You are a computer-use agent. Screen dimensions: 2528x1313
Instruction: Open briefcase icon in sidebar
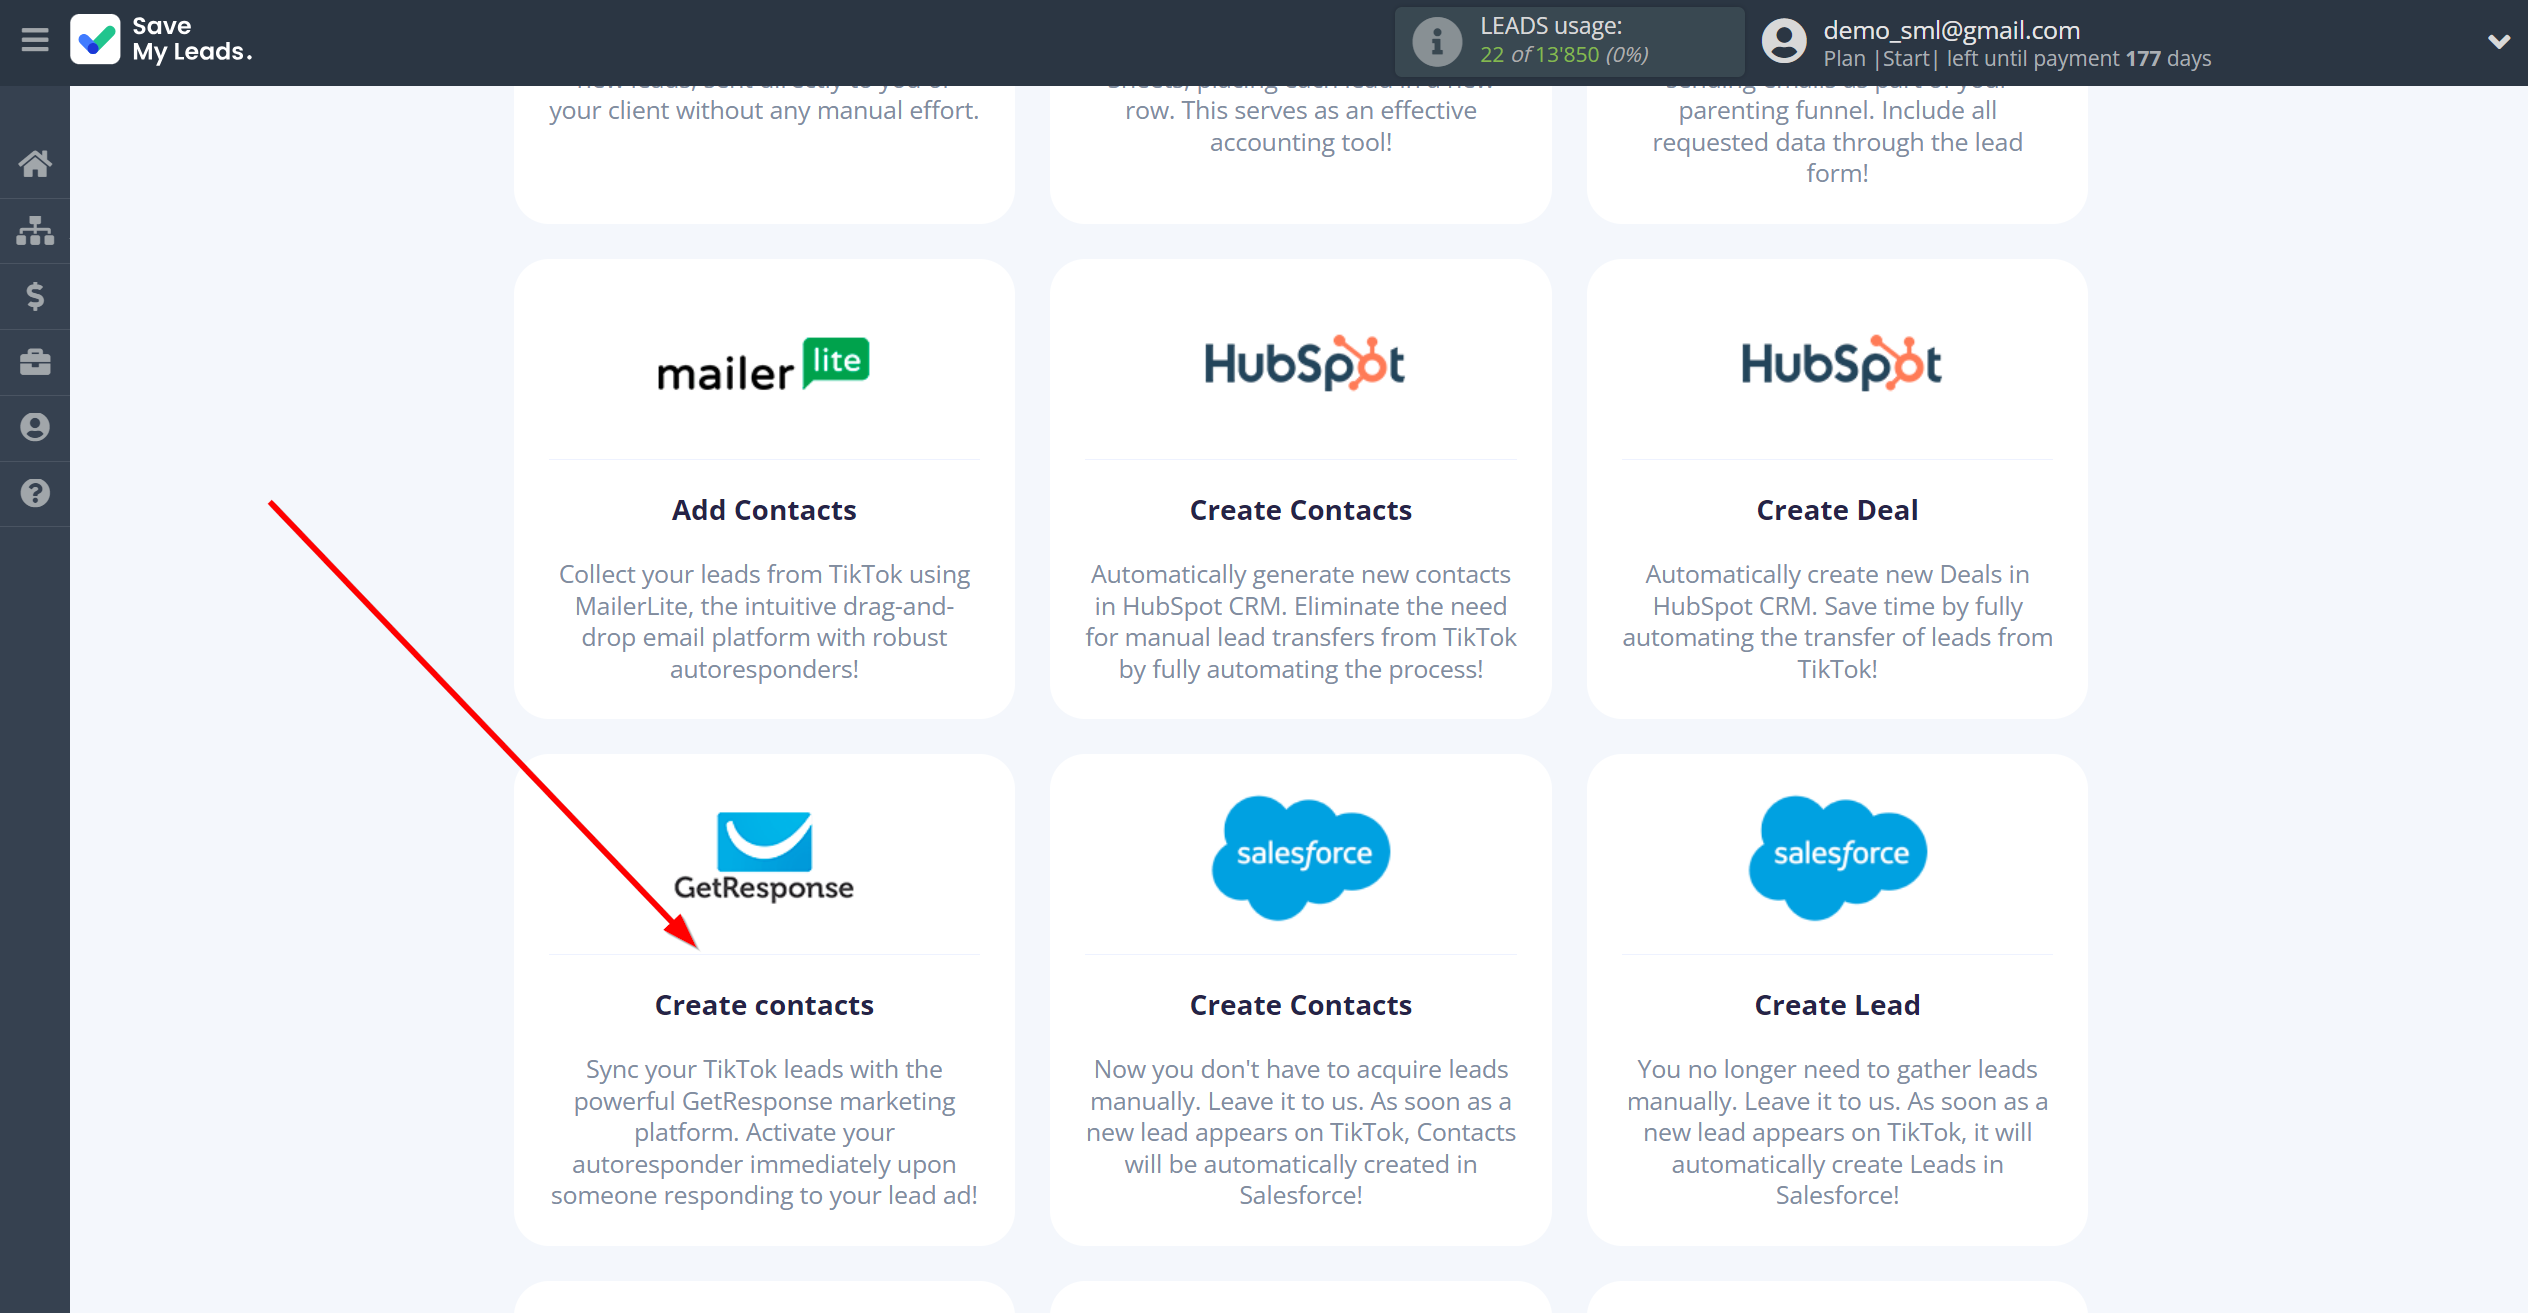pyautogui.click(x=35, y=362)
